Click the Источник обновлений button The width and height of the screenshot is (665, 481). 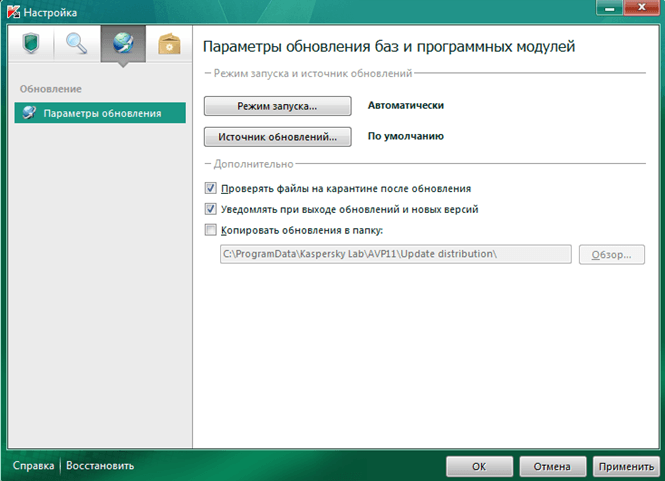[277, 137]
